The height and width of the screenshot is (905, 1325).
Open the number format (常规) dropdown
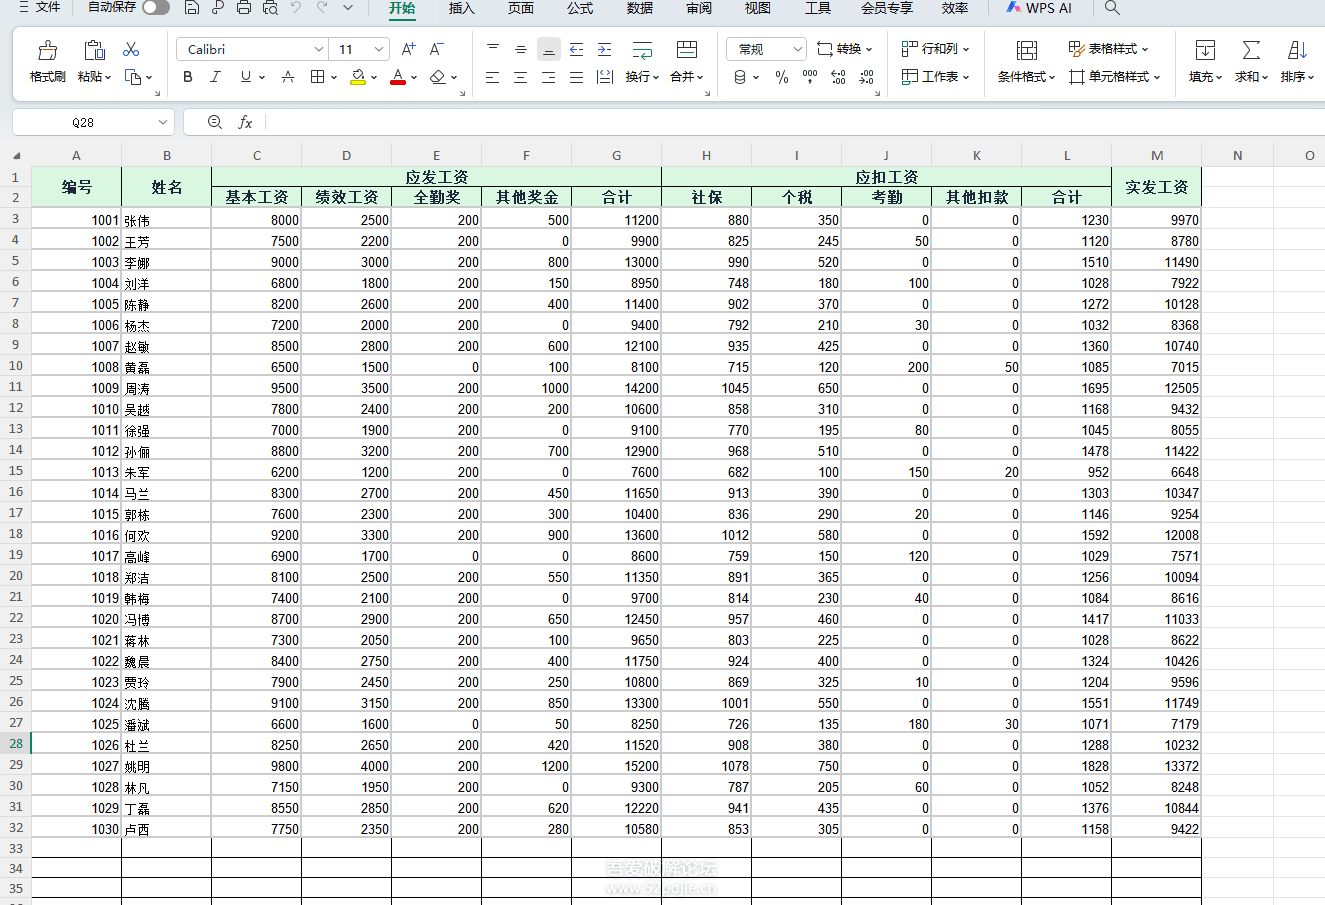click(797, 49)
